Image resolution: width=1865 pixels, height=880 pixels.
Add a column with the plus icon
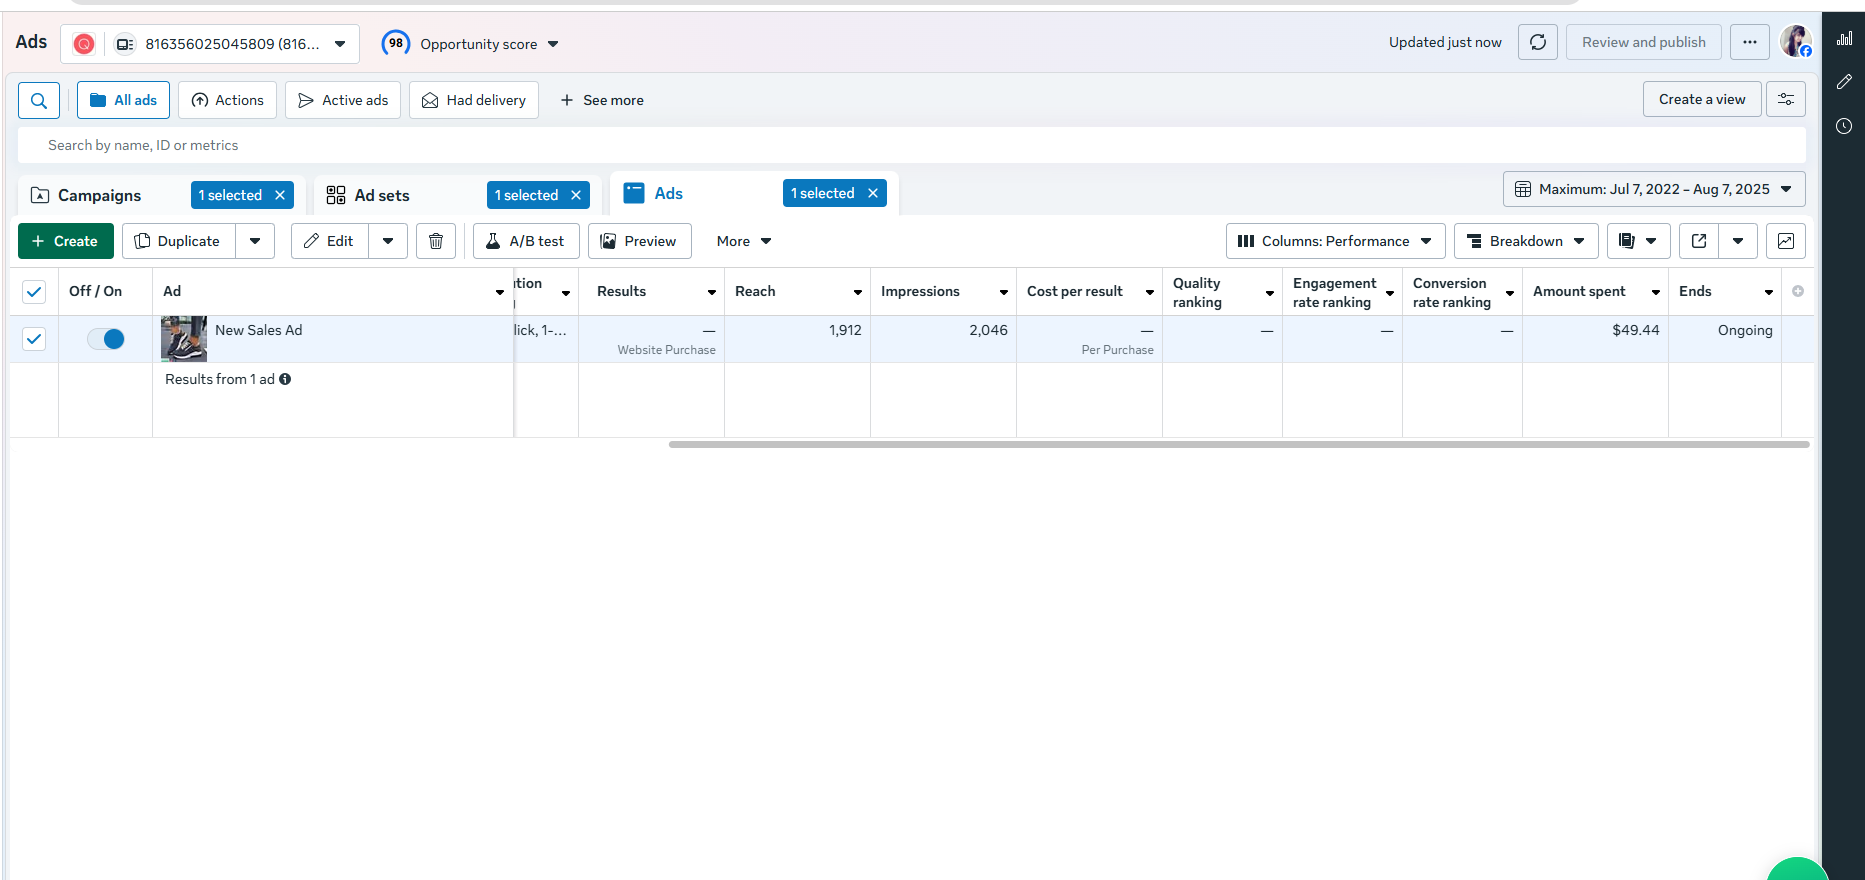pos(1798,291)
